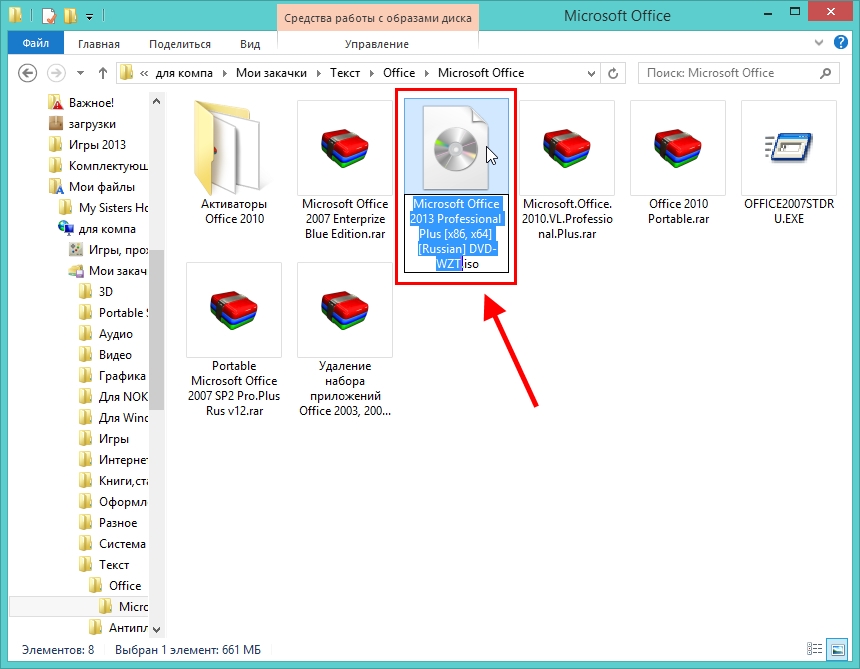Click the «для компа» breadcrumb segment
860x669 pixels.
[x=184, y=73]
